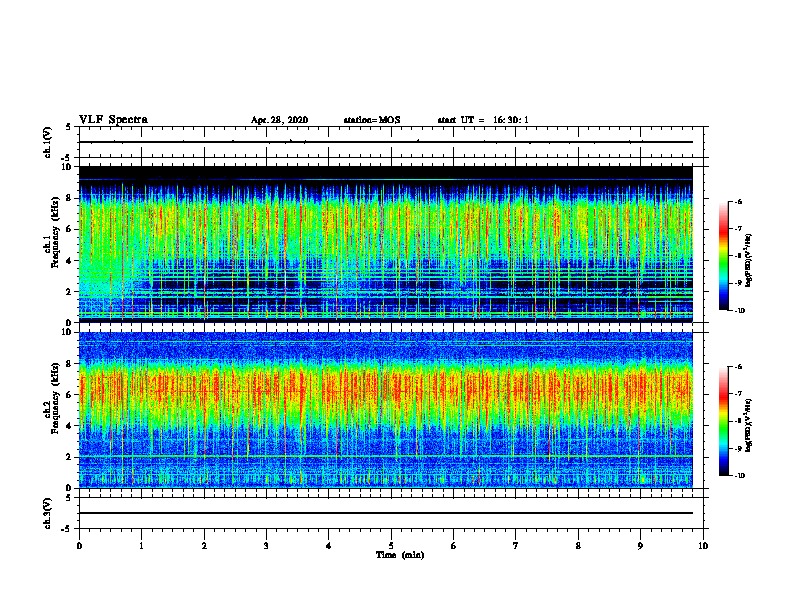The height and width of the screenshot is (612, 792).
Task: Click the 'station=MOS' header text
Action: pyautogui.click(x=372, y=120)
